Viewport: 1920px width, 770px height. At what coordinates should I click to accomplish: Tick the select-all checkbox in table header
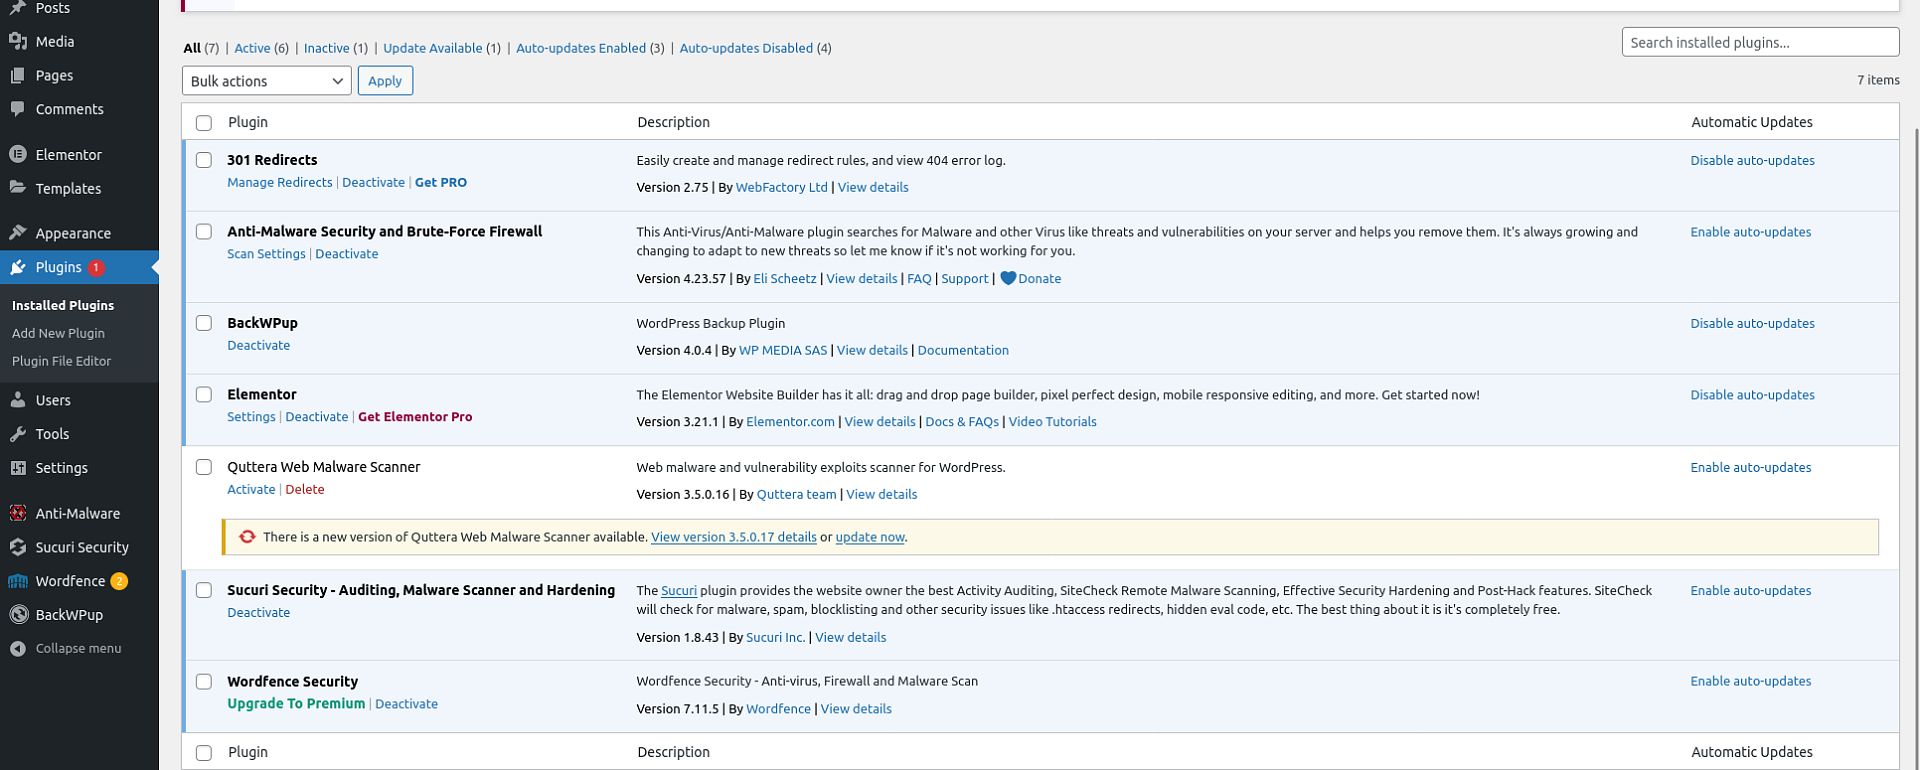(x=204, y=123)
